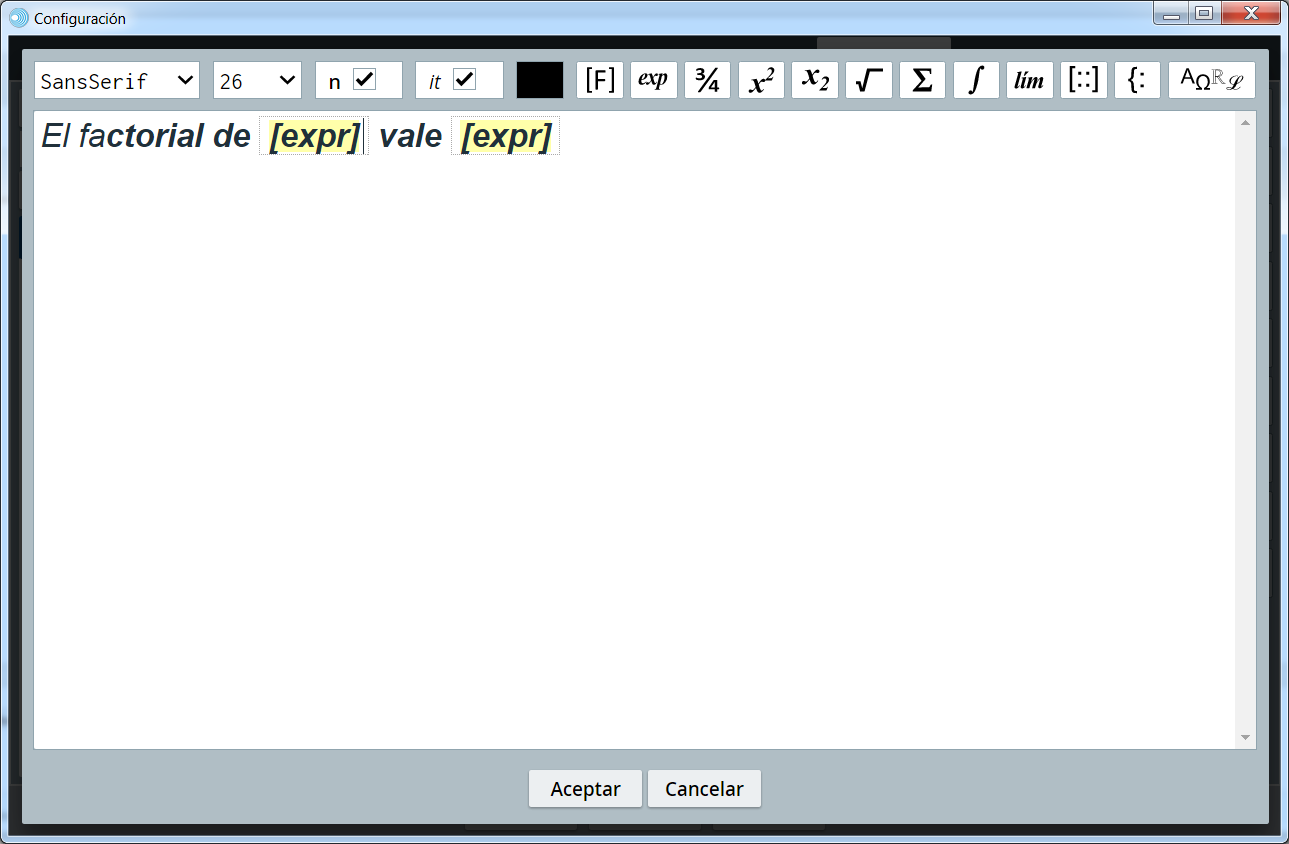Toggle the italic 'it' checkbox

(464, 80)
